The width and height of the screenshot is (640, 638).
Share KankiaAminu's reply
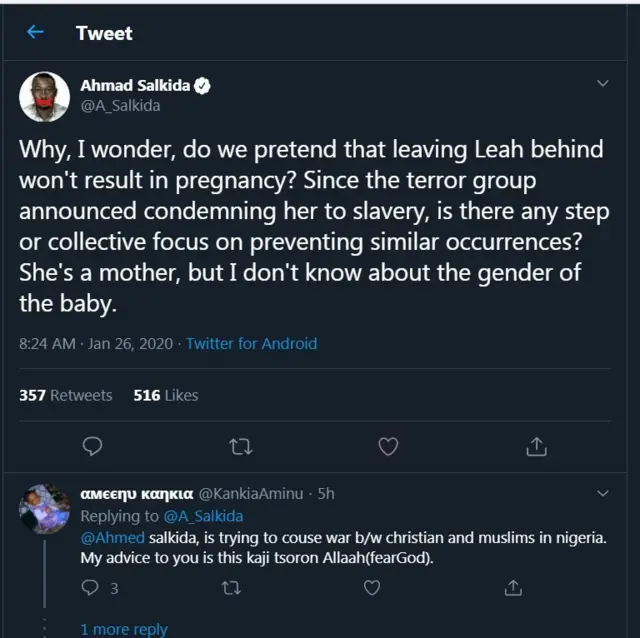tap(513, 589)
